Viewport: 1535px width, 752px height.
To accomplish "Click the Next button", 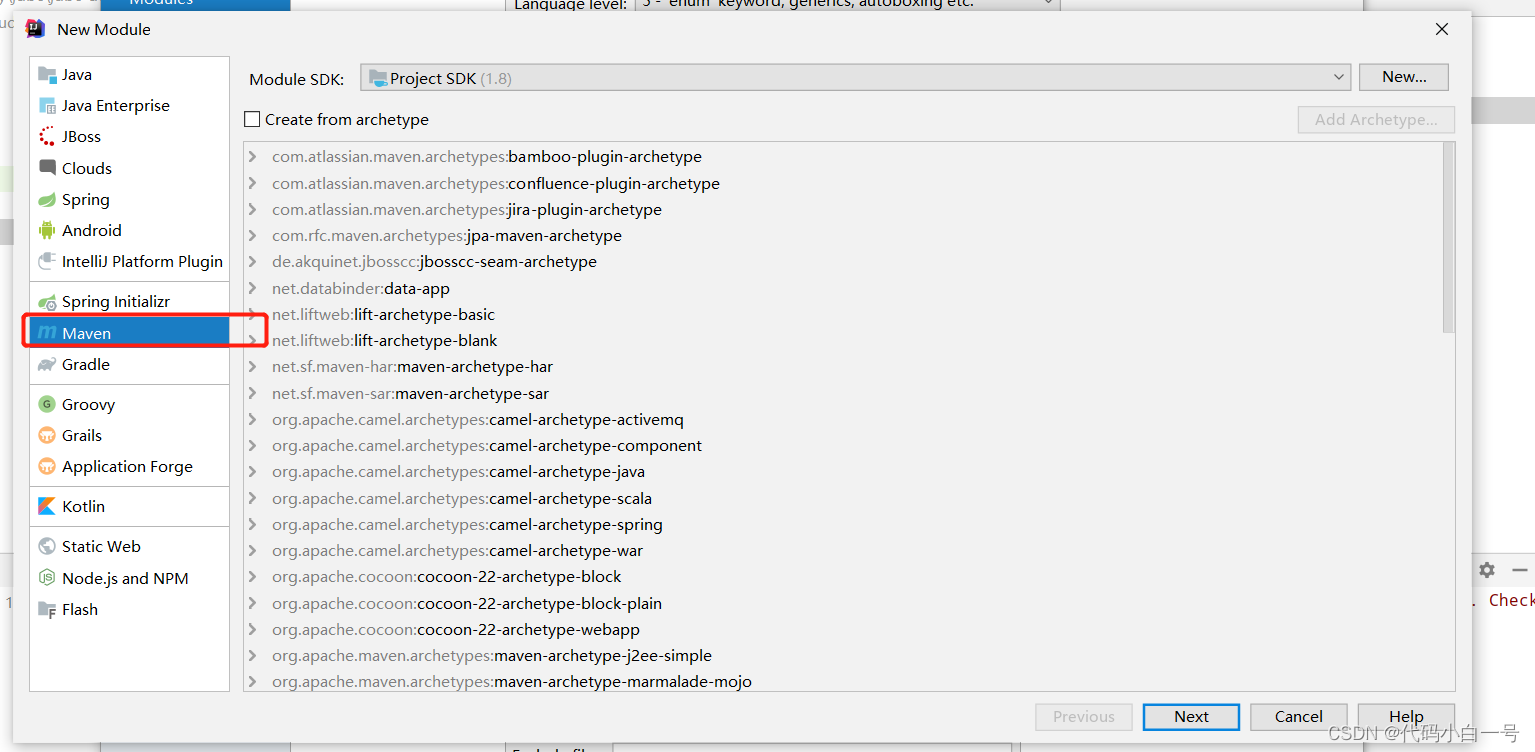I will [x=1190, y=716].
